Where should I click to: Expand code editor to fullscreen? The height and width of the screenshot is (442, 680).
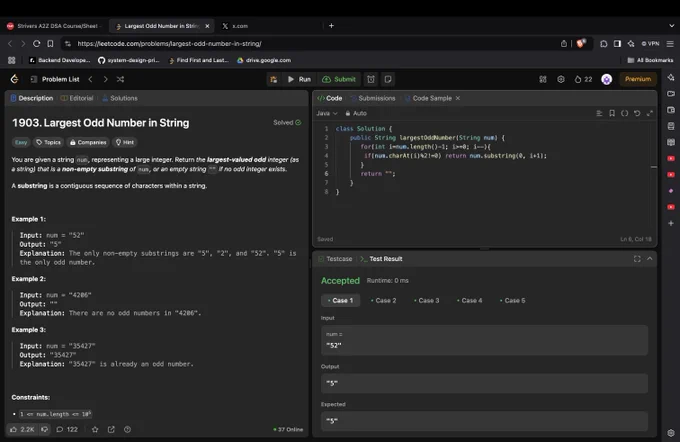[650, 113]
